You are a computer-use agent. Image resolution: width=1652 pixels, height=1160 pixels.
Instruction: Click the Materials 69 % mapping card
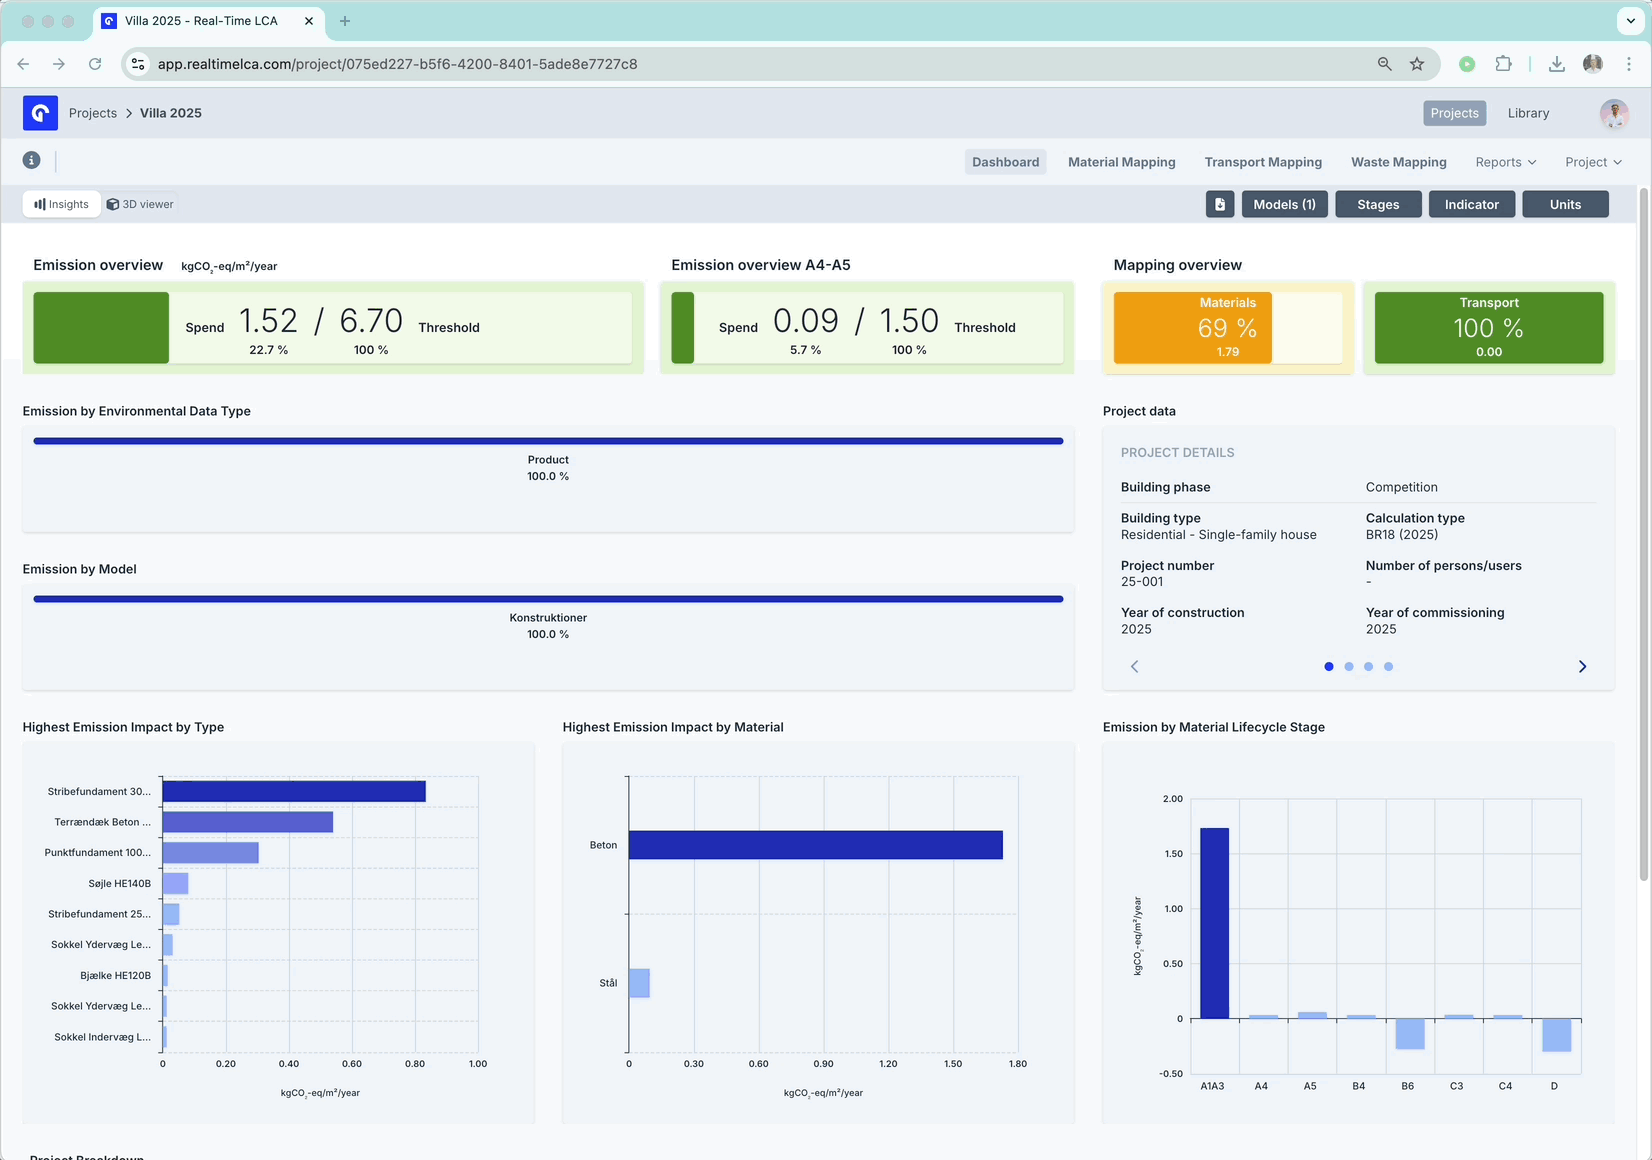coord(1228,328)
